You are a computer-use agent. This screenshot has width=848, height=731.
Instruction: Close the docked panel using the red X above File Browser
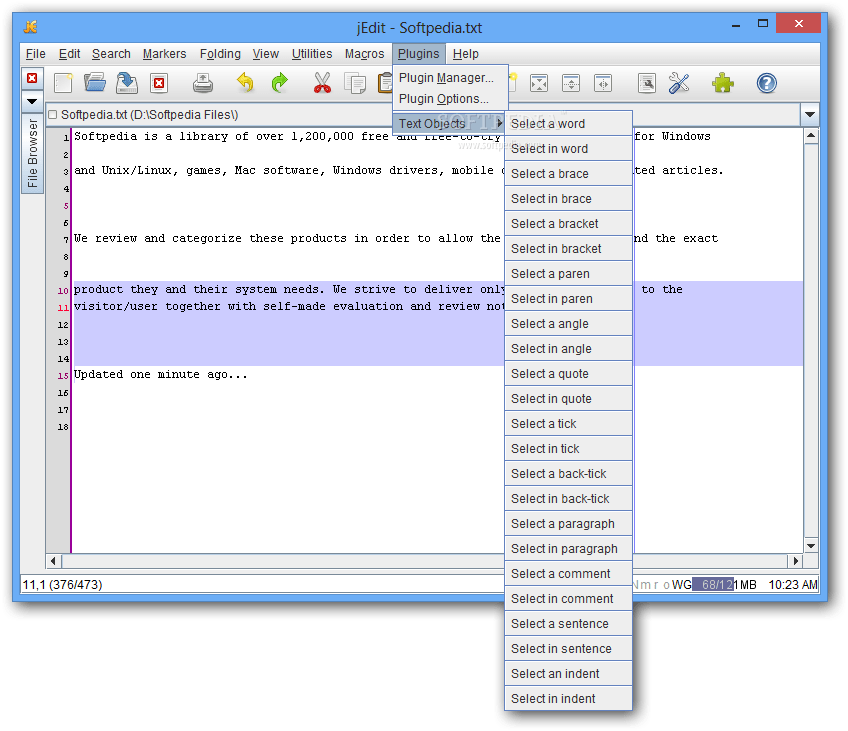click(x=32, y=78)
